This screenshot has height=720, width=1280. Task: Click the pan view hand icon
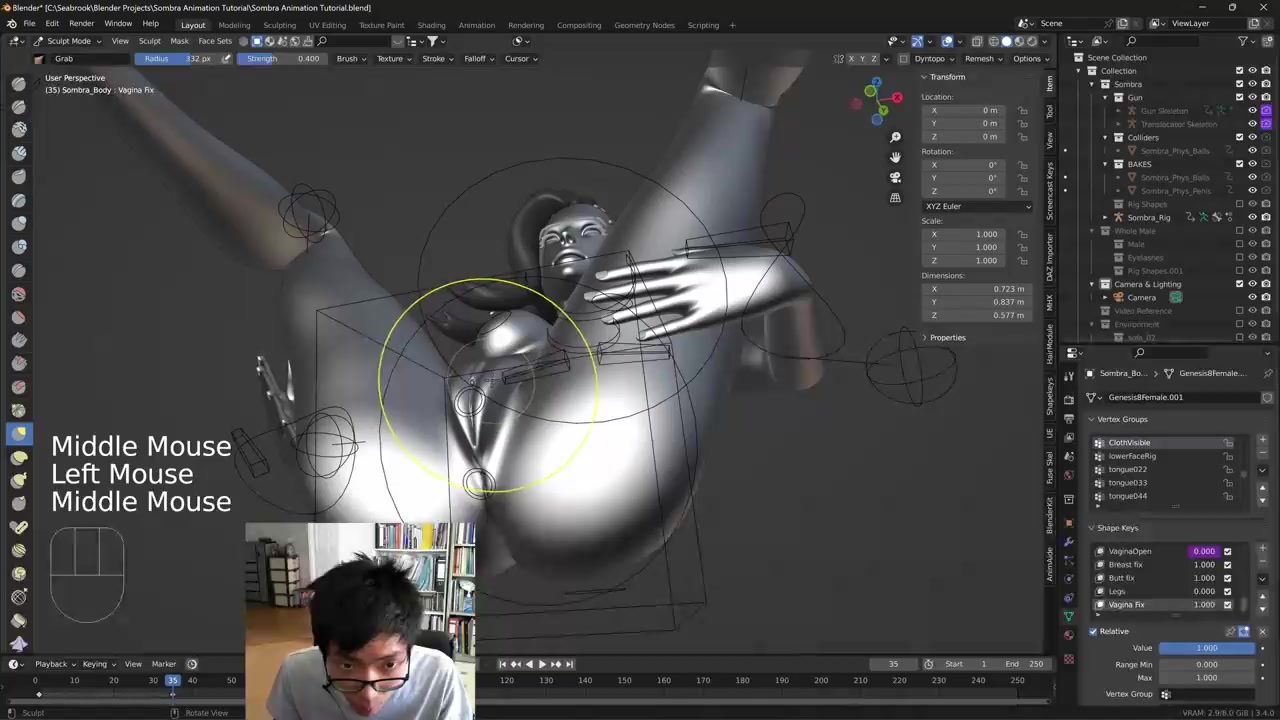pyautogui.click(x=895, y=157)
